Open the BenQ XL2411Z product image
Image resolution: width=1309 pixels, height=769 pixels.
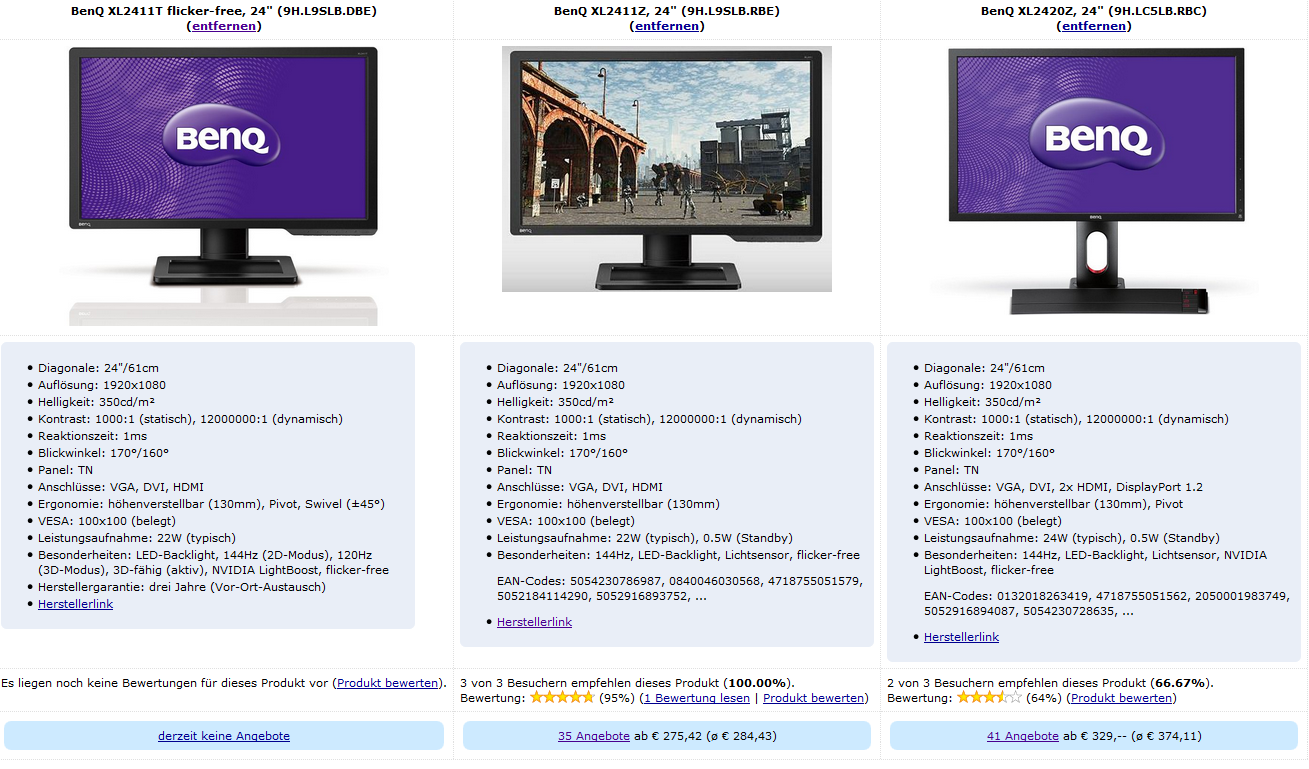667,169
